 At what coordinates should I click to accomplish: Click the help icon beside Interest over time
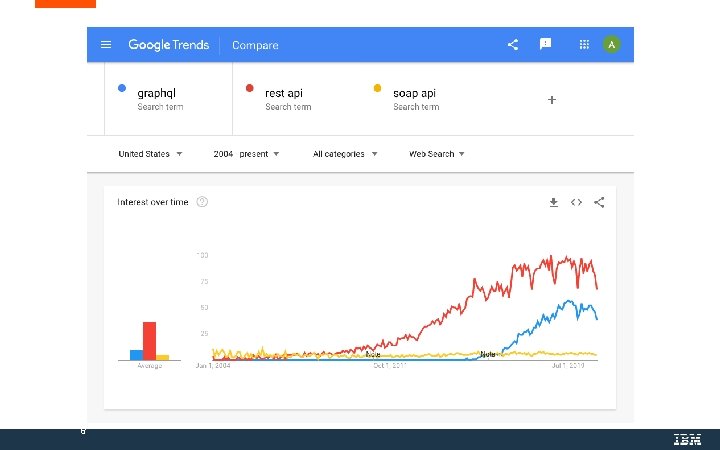coord(202,202)
